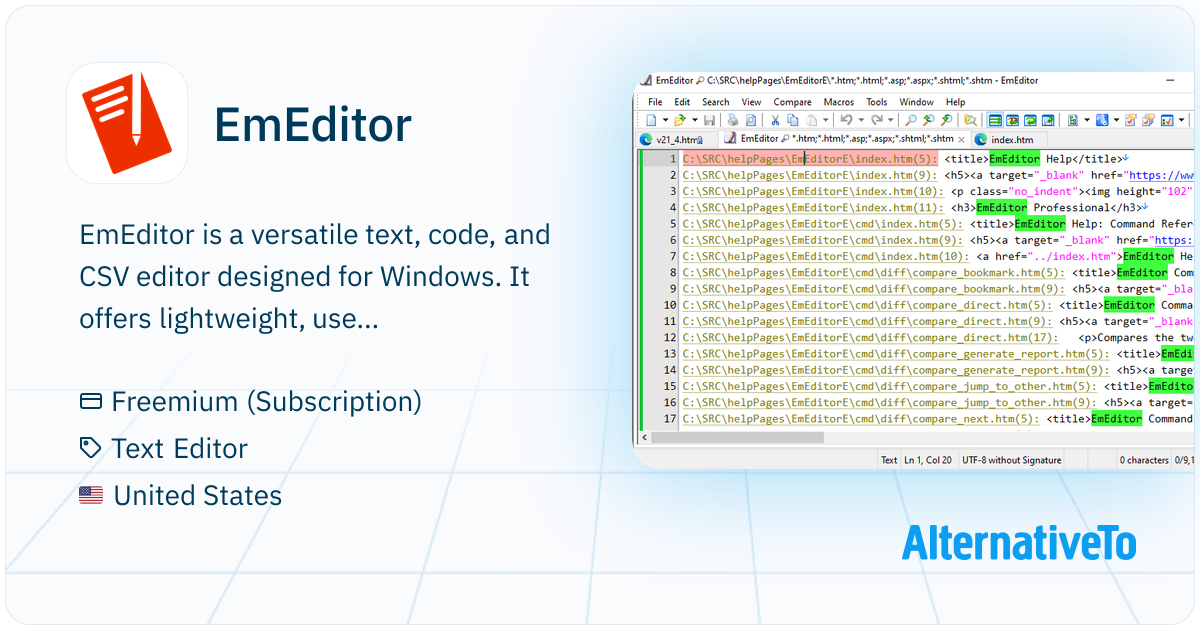
Task: Open the File menu
Action: (655, 102)
